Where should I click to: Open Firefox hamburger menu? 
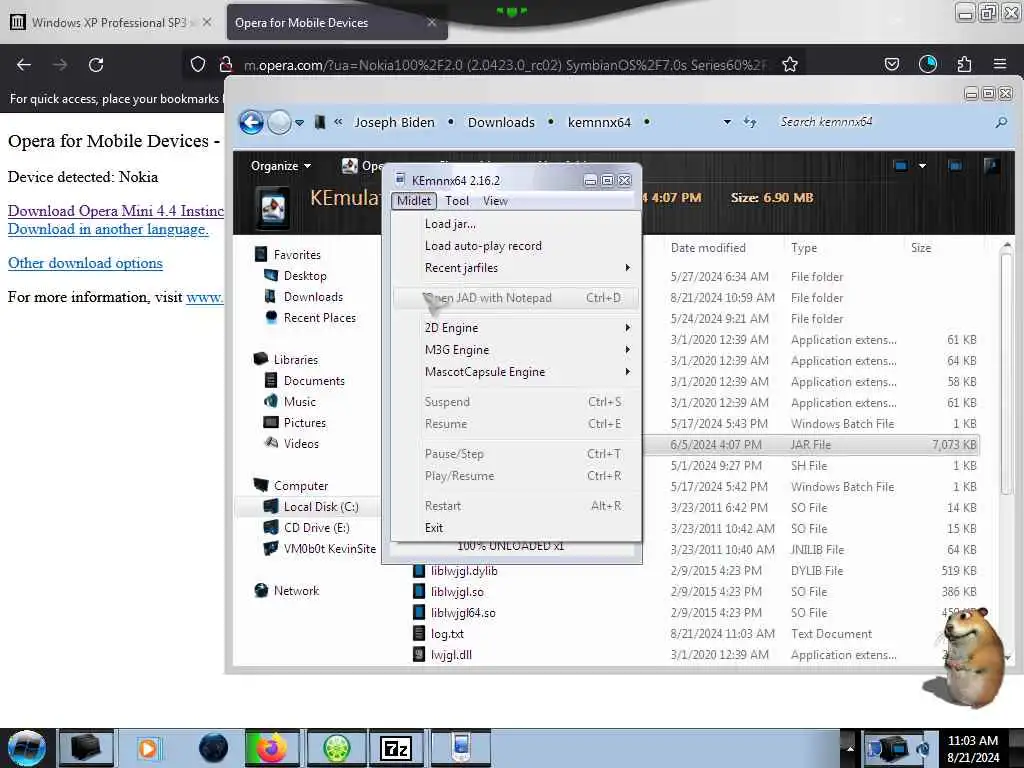[x=1000, y=64]
